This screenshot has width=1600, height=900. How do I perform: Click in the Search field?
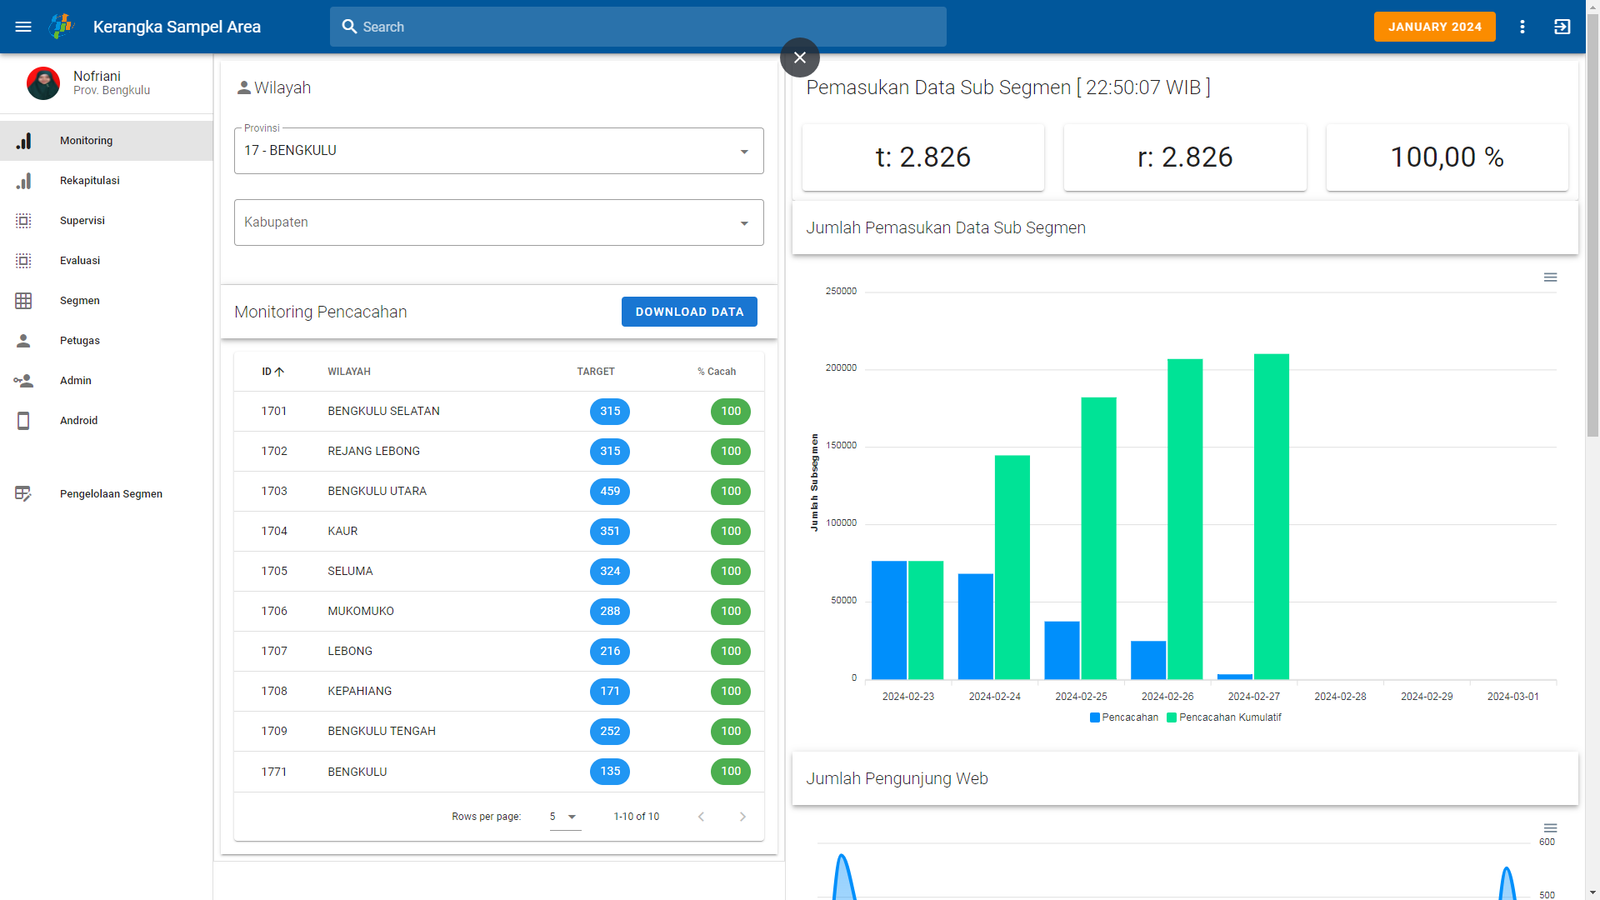640,27
